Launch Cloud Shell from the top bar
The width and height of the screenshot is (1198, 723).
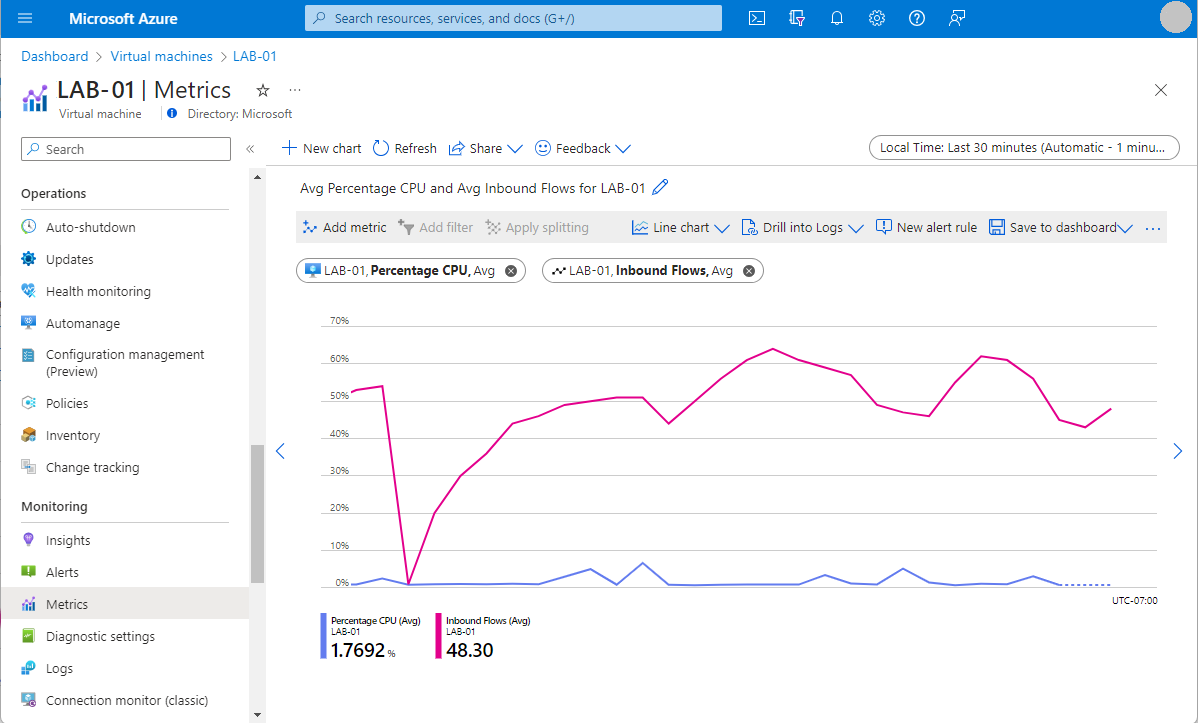click(x=756, y=18)
